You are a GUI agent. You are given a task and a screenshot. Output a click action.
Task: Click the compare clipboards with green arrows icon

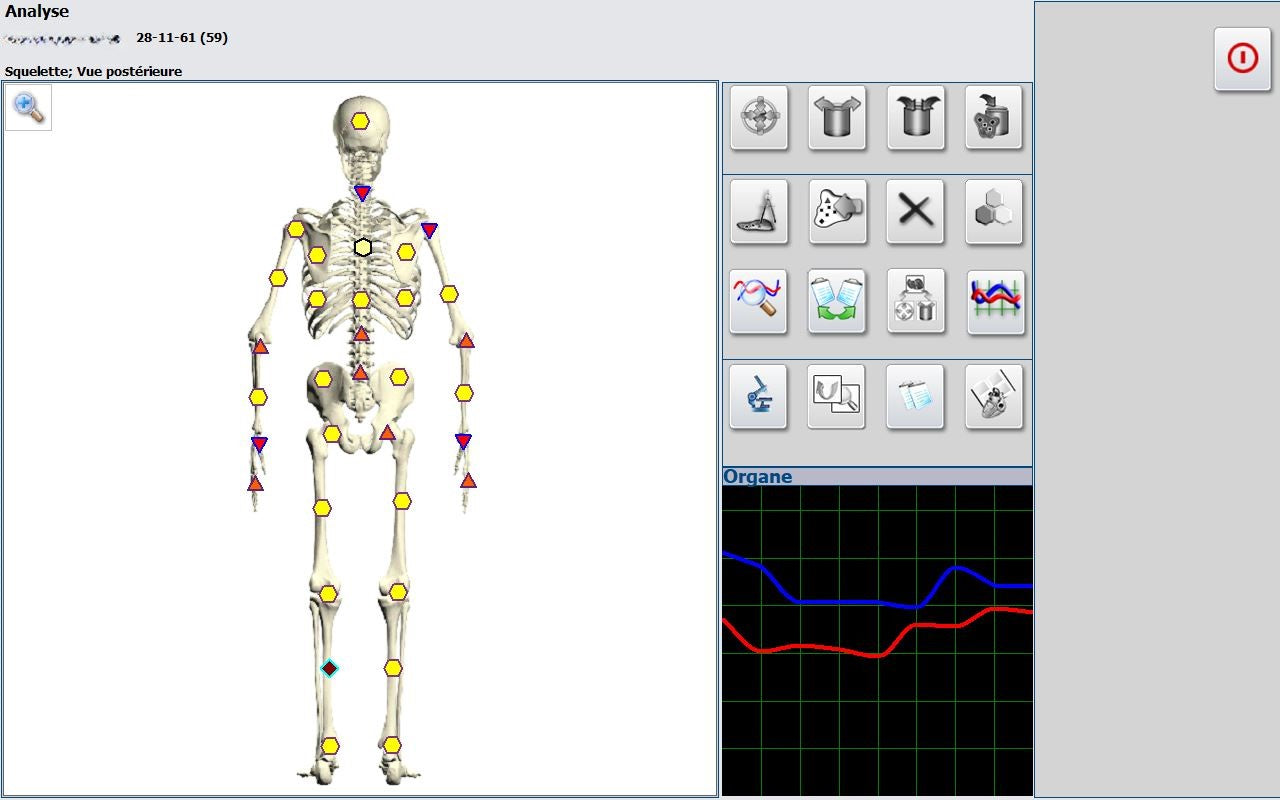pos(837,301)
